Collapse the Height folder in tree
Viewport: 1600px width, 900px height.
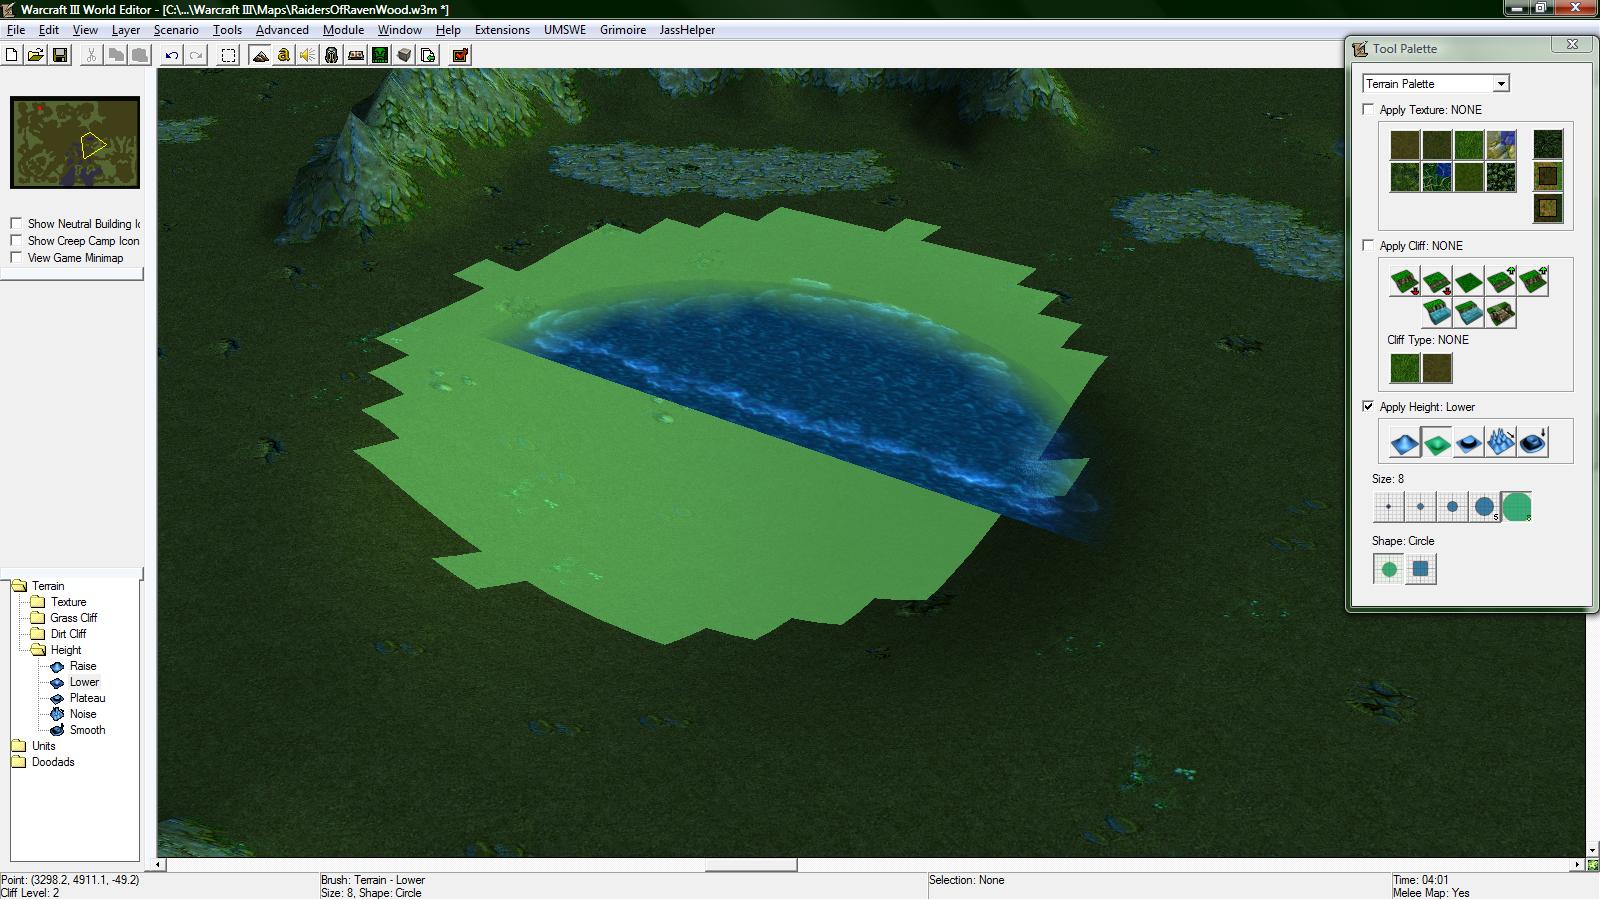[38, 650]
